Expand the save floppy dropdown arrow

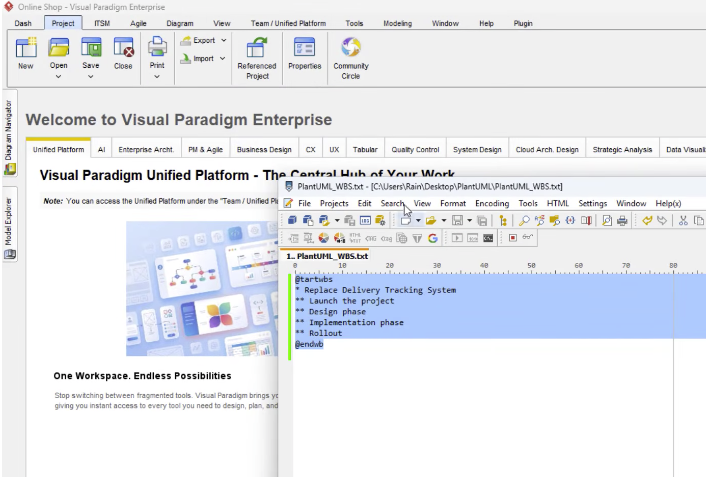470,221
